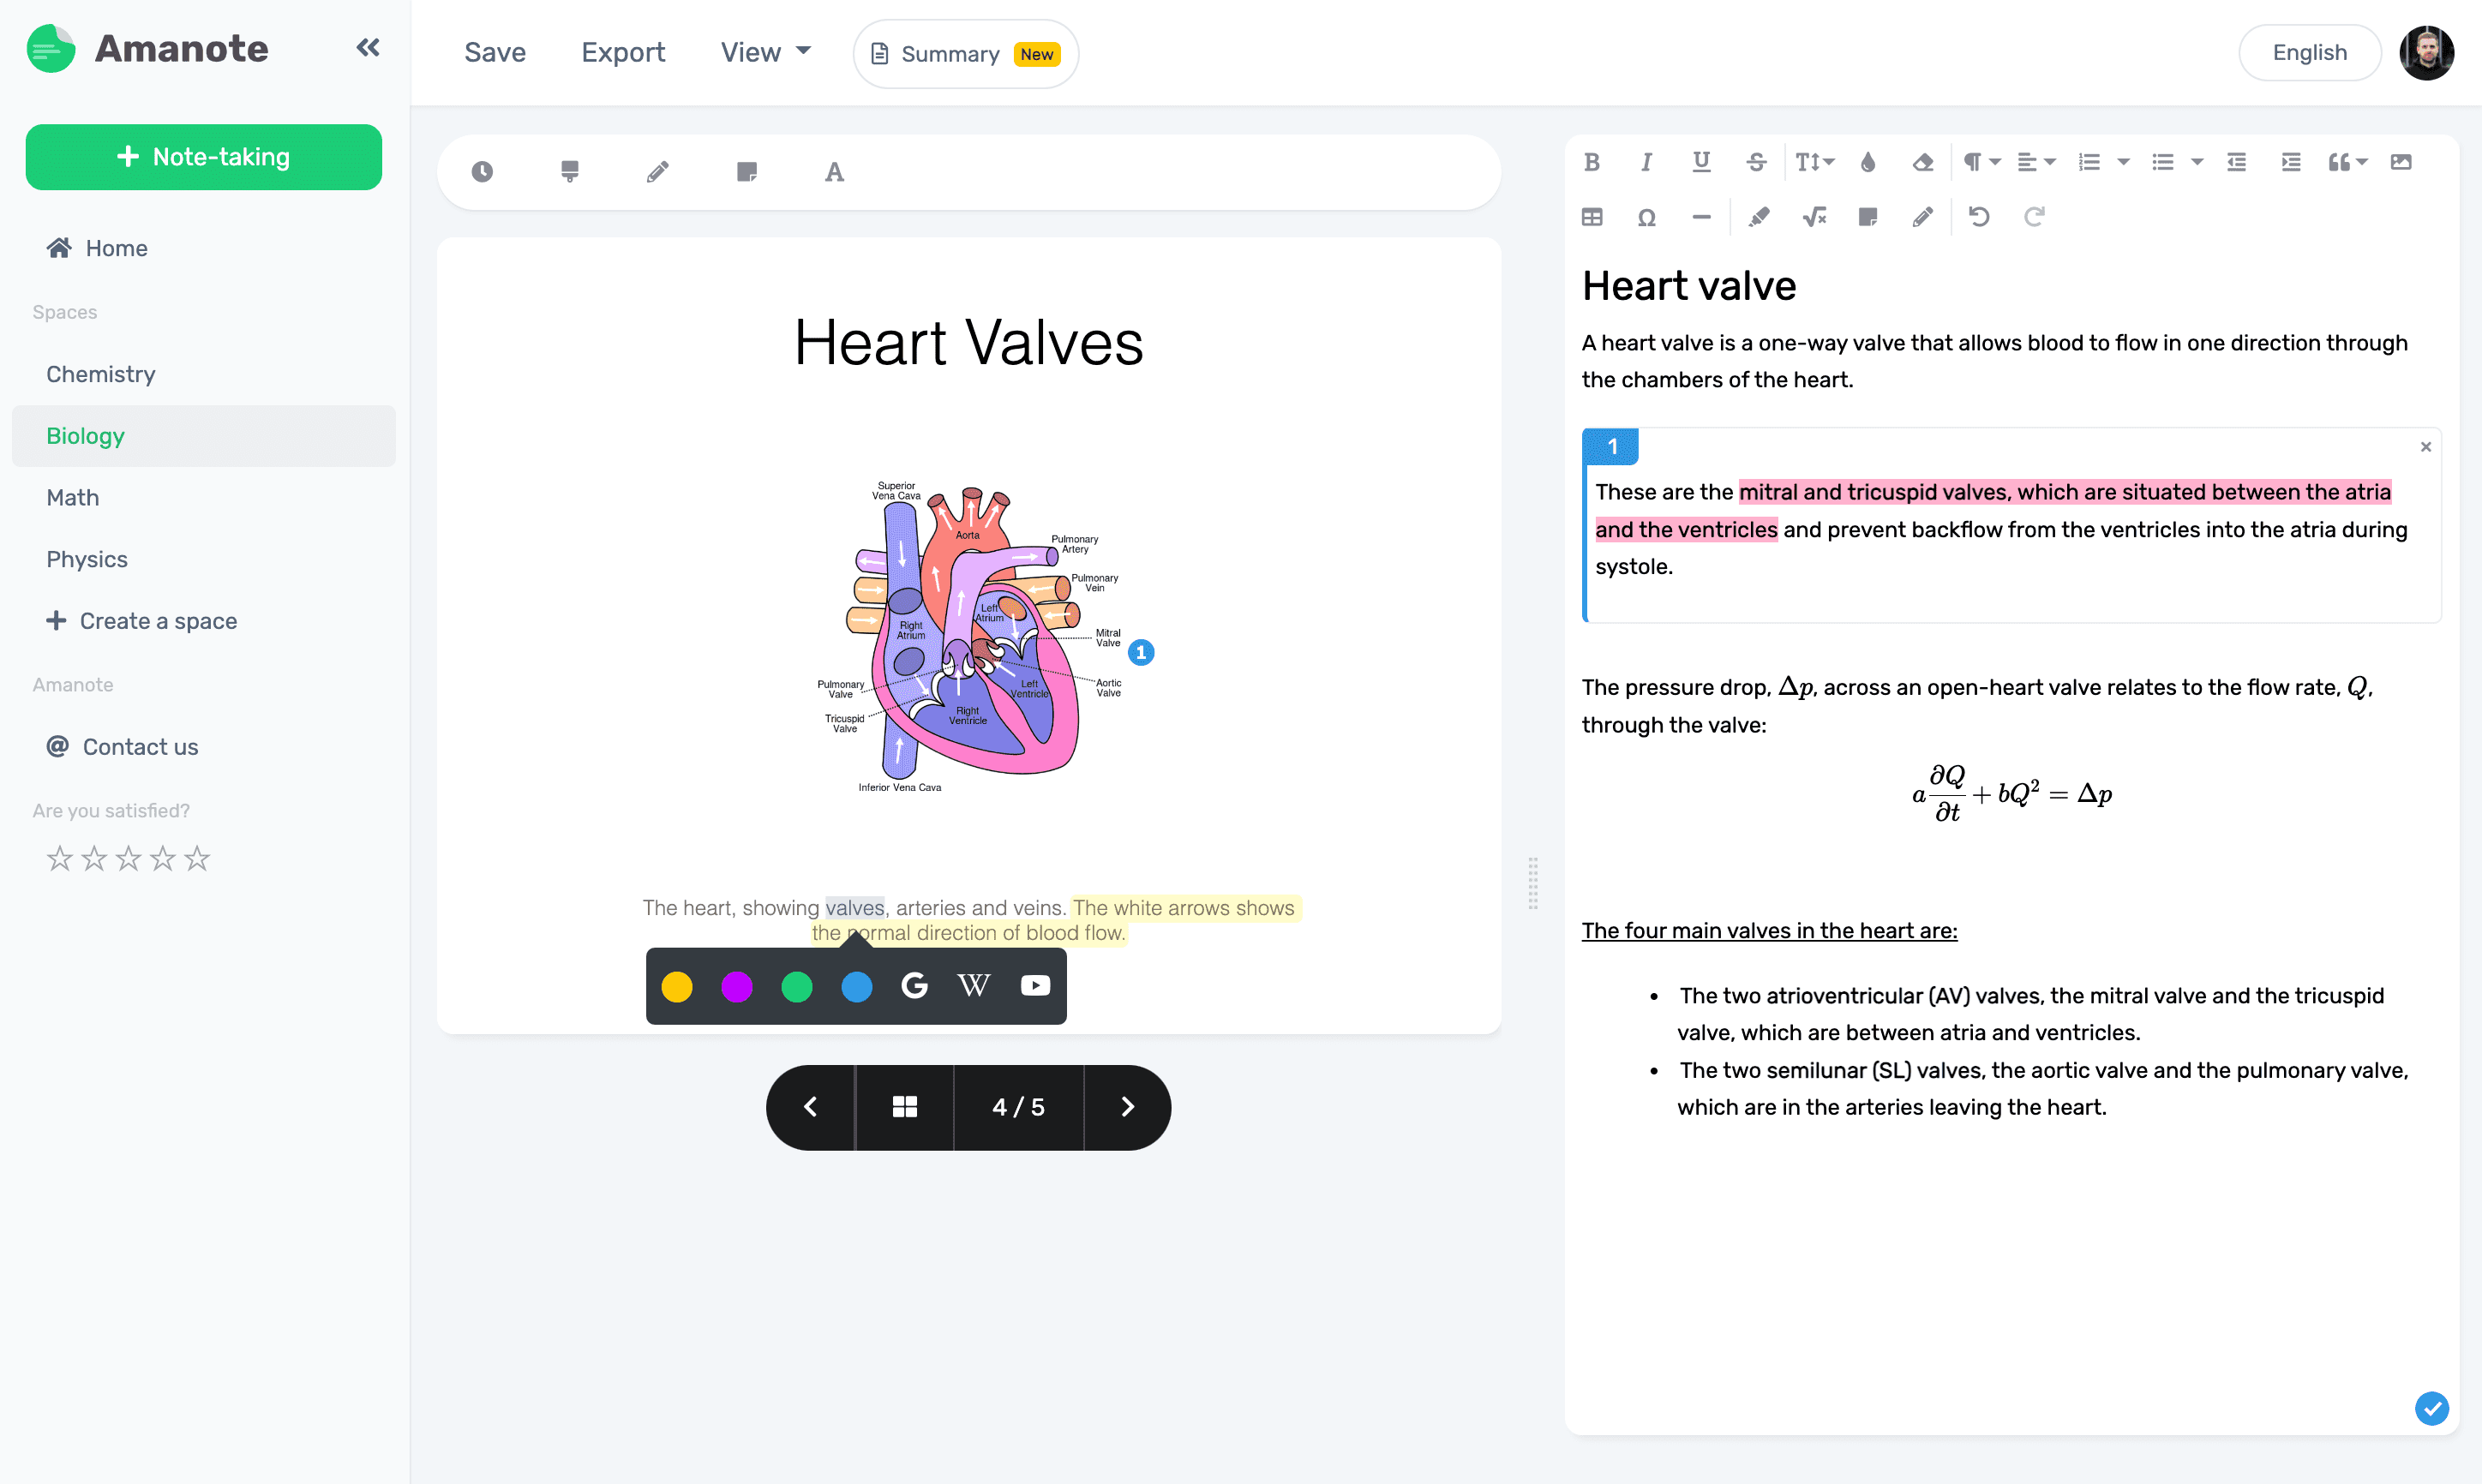2482x1484 pixels.
Task: Open the strikethrough formatting tool
Action: (1756, 161)
